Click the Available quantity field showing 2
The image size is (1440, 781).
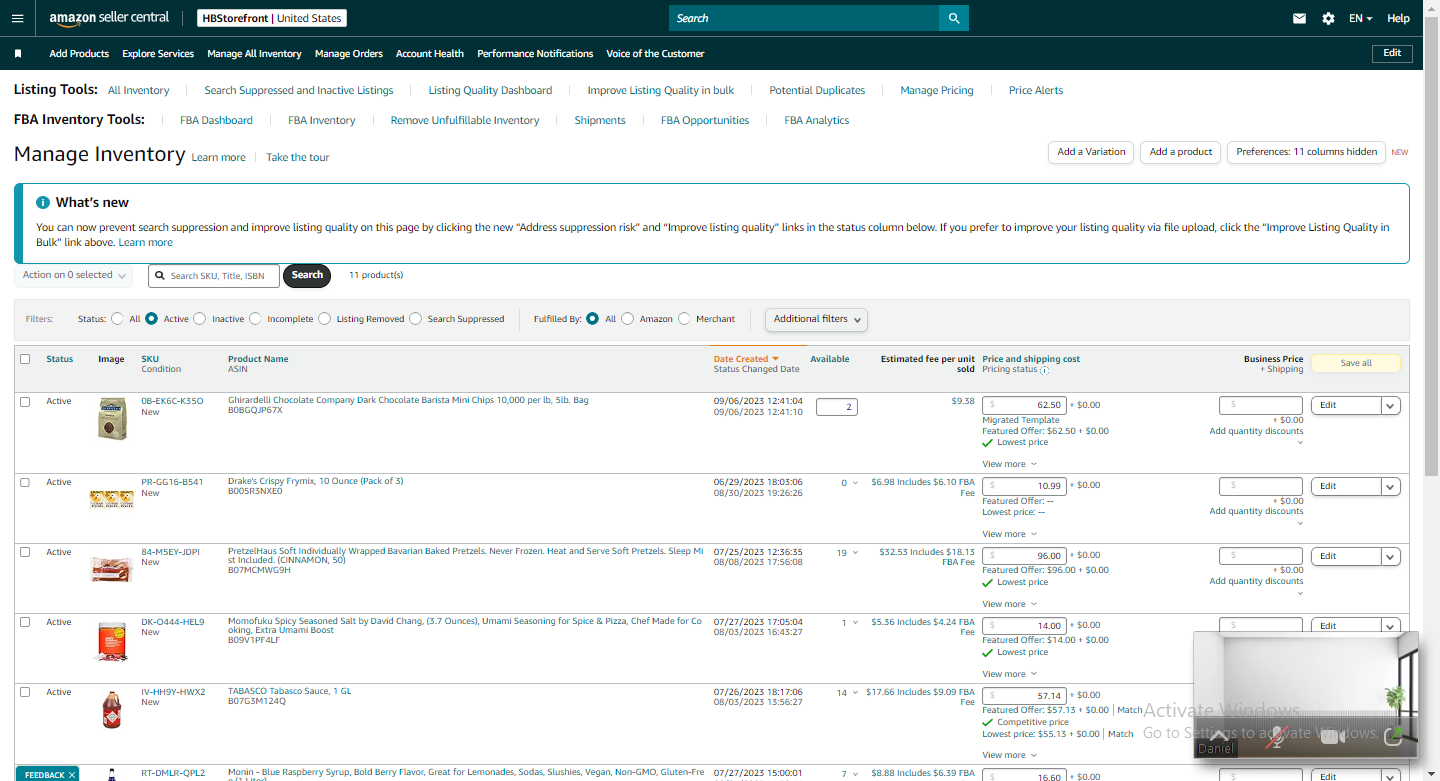[837, 407]
